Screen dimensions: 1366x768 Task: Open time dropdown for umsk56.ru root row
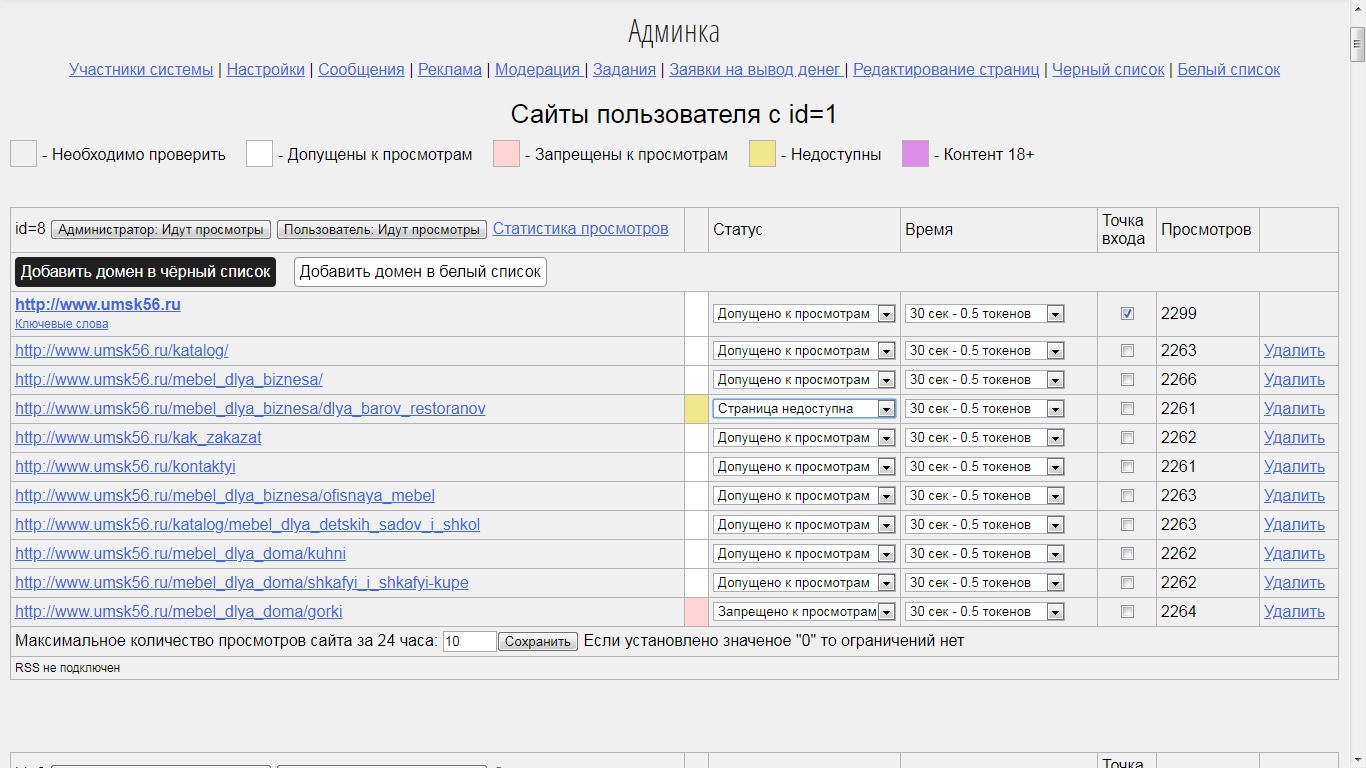point(984,314)
